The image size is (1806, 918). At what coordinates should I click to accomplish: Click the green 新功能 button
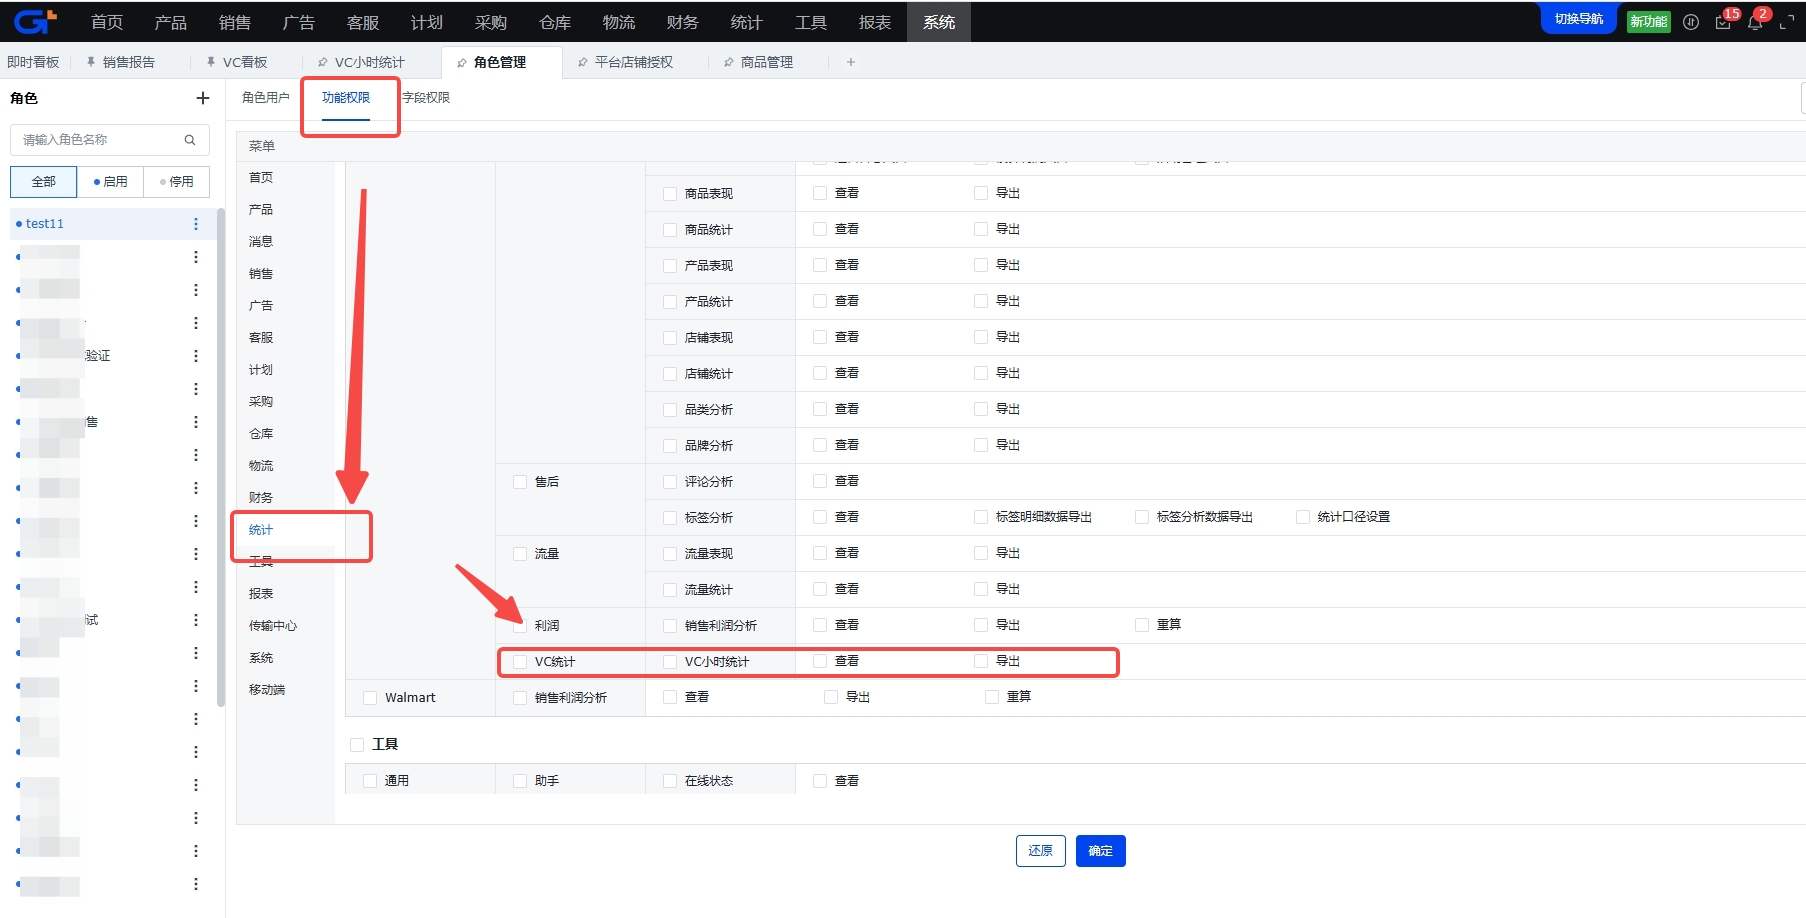click(1649, 22)
